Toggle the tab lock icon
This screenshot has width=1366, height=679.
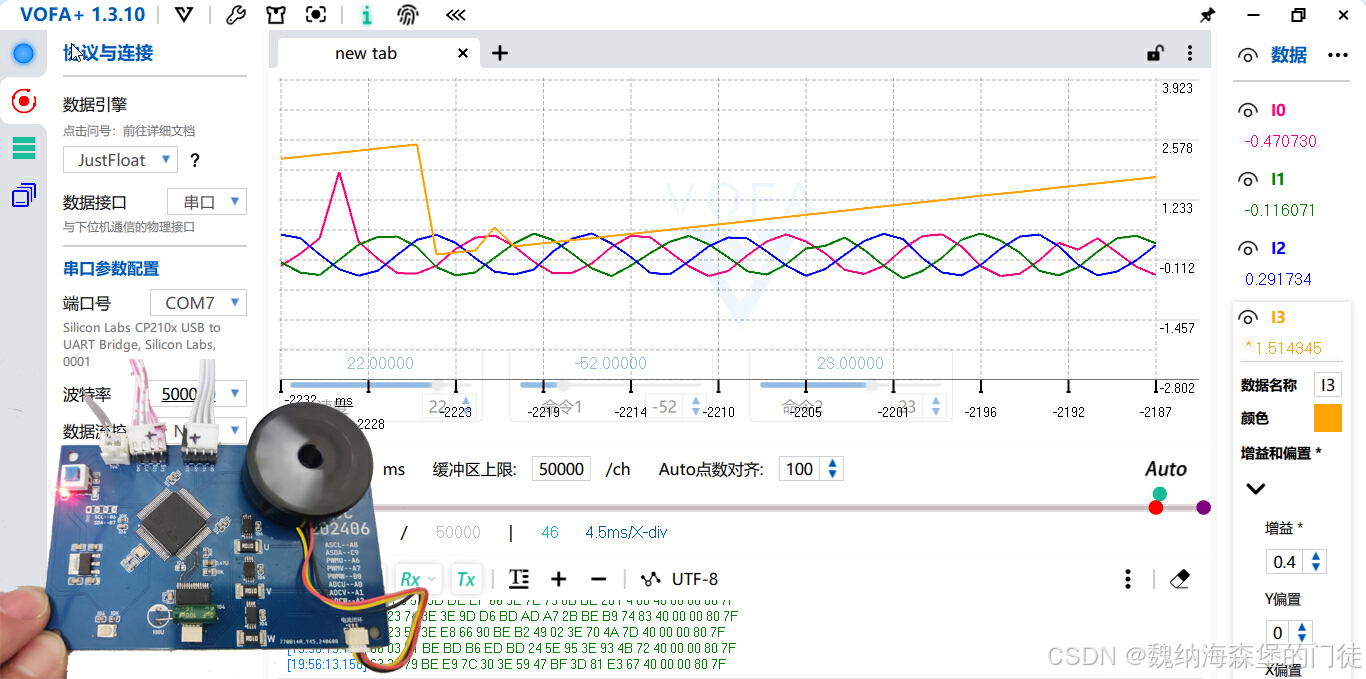1155,54
